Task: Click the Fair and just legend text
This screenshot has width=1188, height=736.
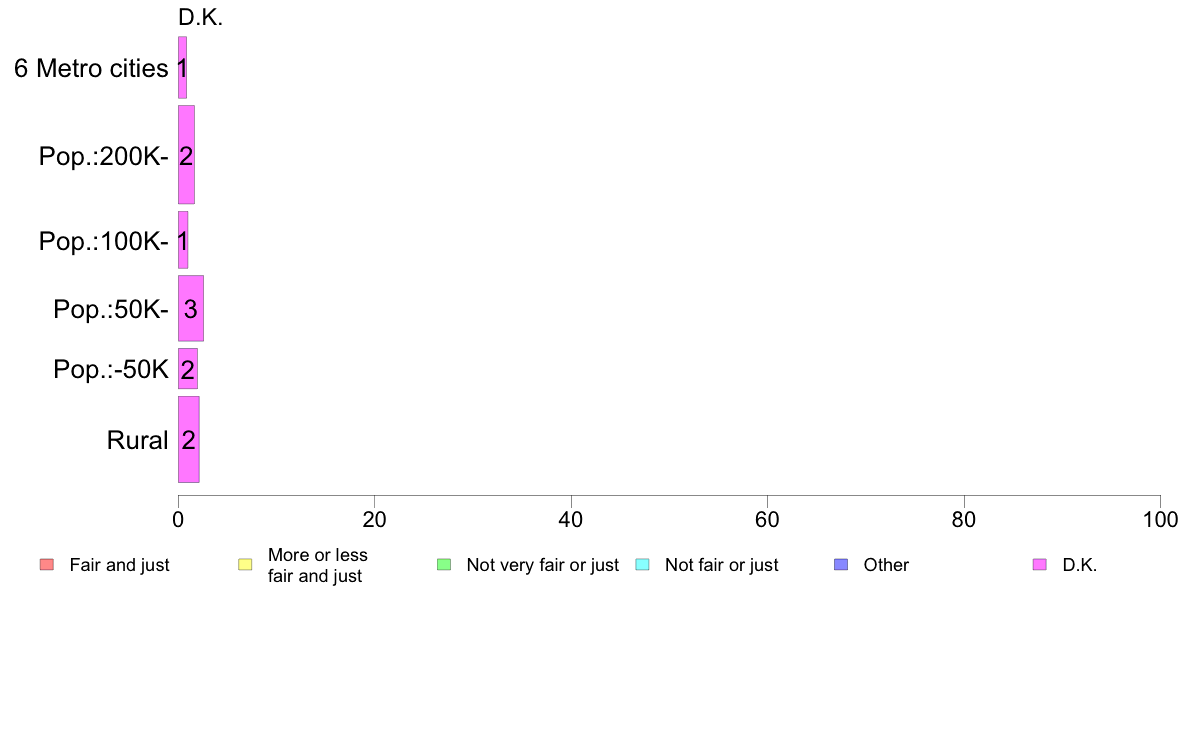Action: [120, 565]
